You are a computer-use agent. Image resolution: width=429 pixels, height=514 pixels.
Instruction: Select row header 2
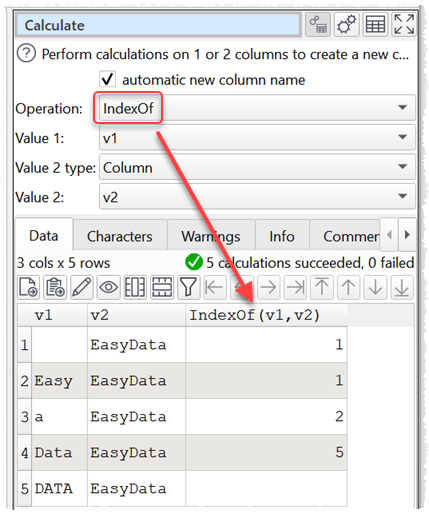[x=24, y=380]
